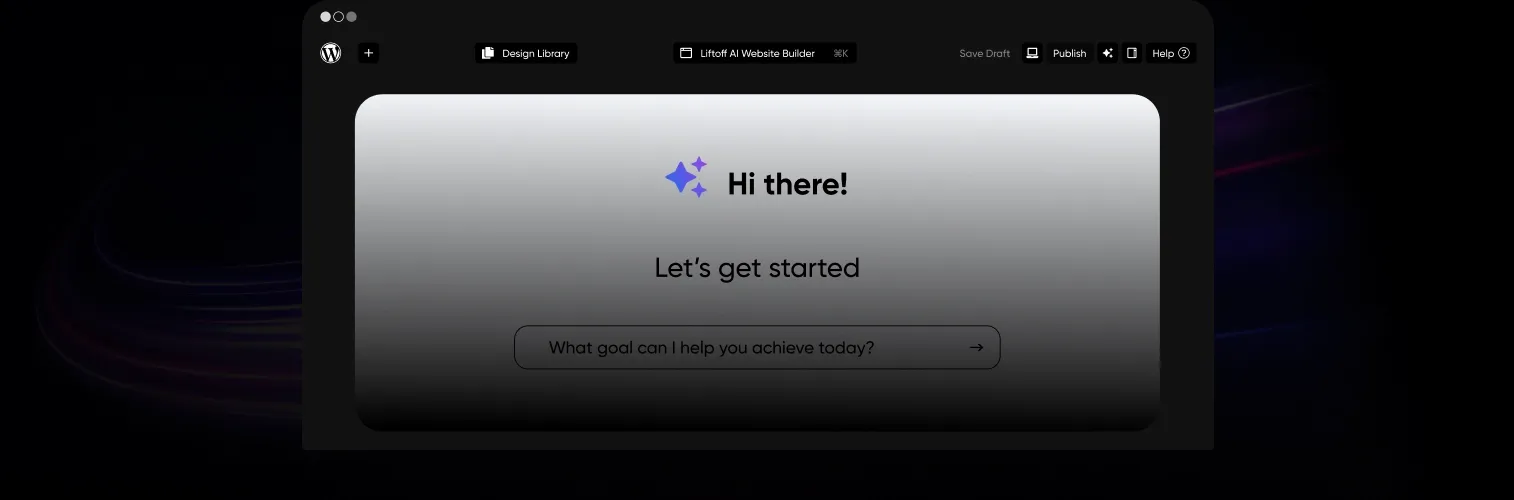
Task: Open the AI sparkle assistant in toolbar
Action: pyautogui.click(x=1107, y=54)
